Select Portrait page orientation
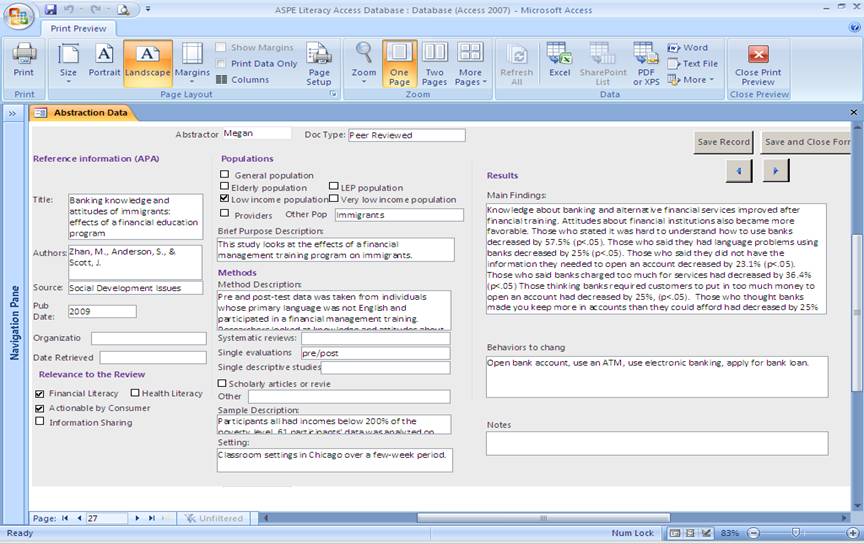The image size is (864, 544). tap(104, 60)
